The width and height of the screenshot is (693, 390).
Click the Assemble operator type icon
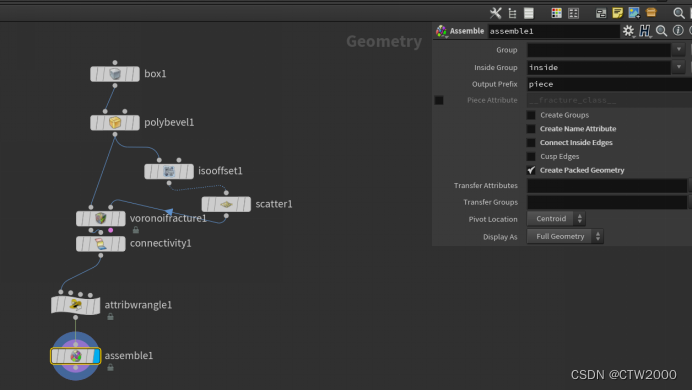pyautogui.click(x=441, y=31)
